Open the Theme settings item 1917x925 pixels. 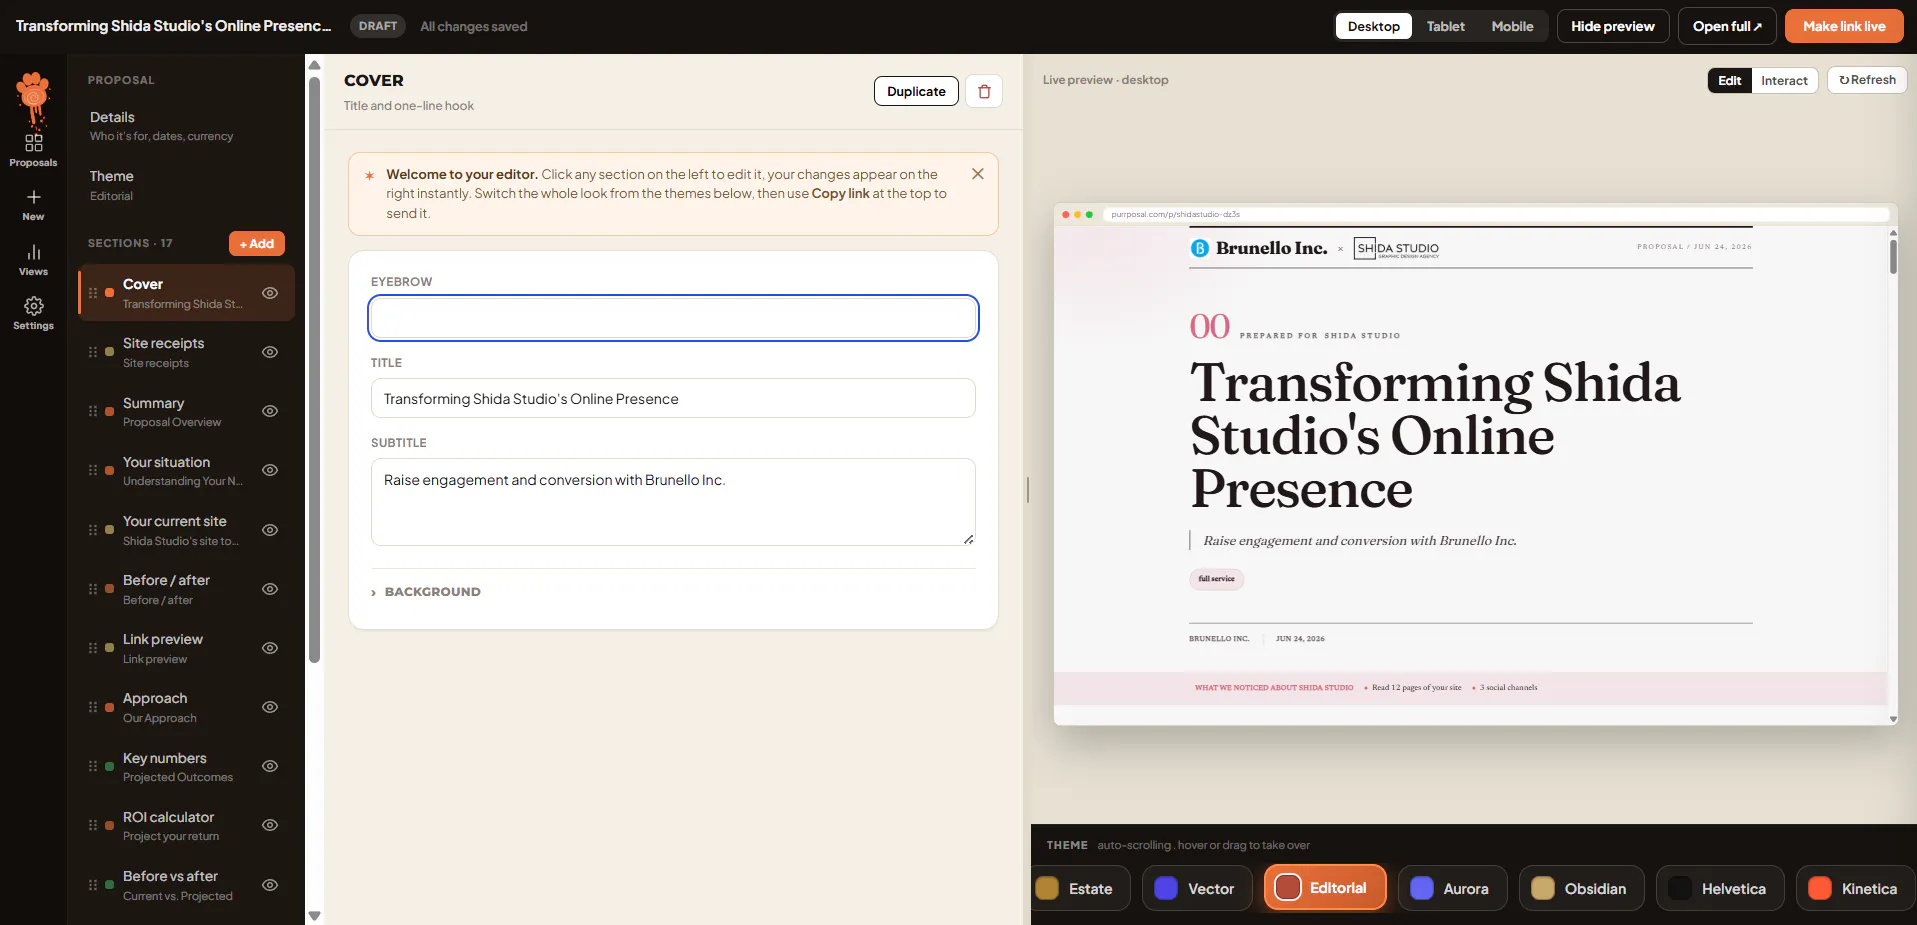click(x=186, y=185)
